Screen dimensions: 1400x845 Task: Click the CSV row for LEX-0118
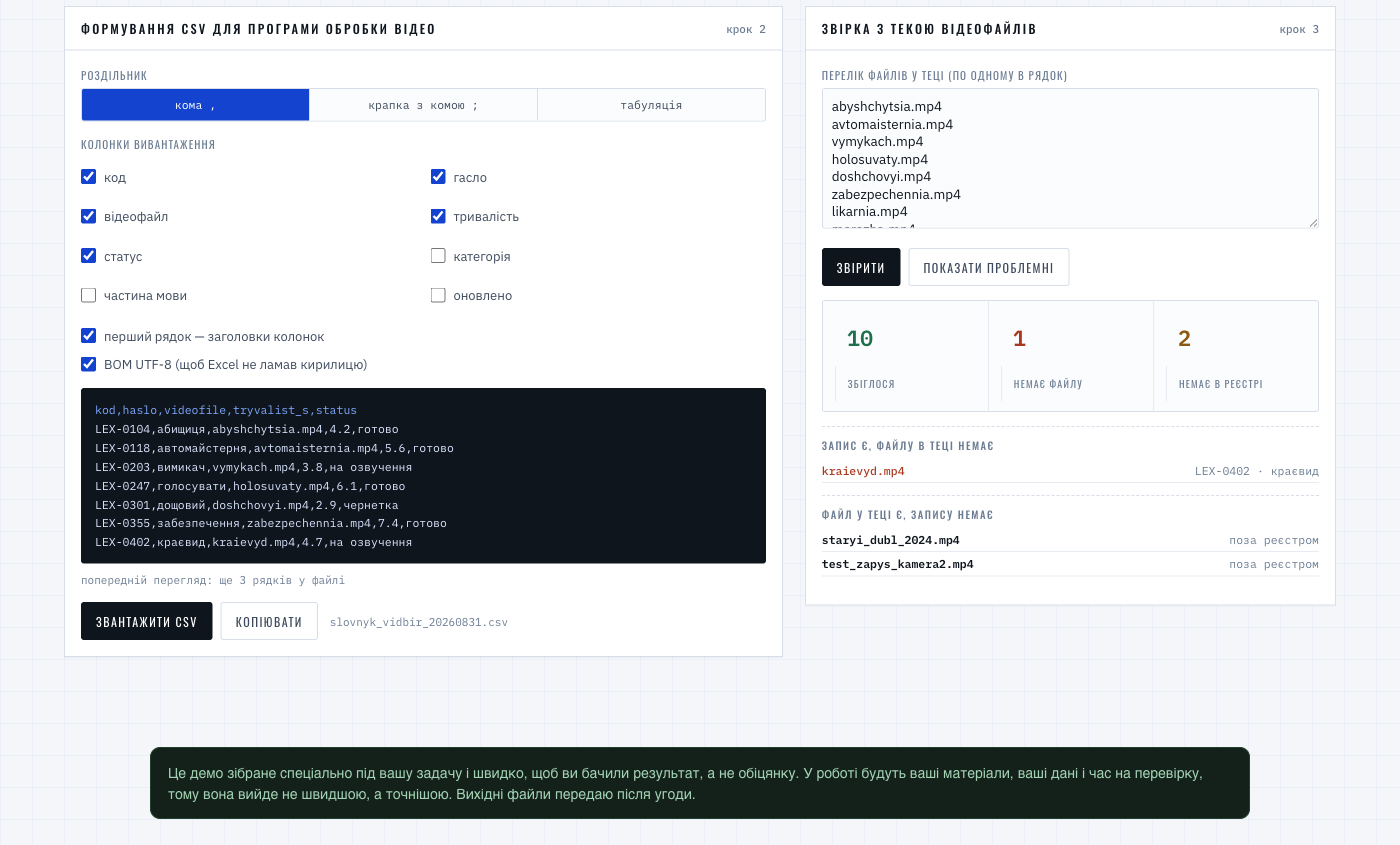pyautogui.click(x=275, y=448)
